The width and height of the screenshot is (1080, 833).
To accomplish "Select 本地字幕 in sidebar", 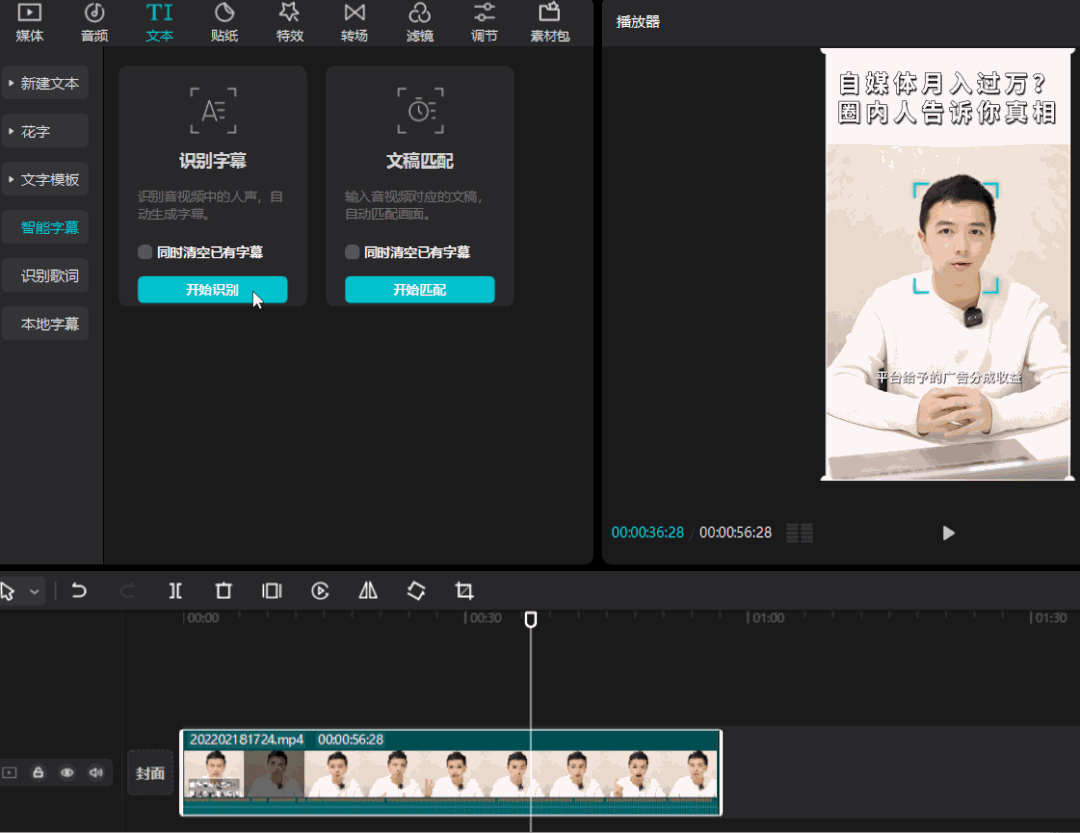I will click(x=45, y=324).
